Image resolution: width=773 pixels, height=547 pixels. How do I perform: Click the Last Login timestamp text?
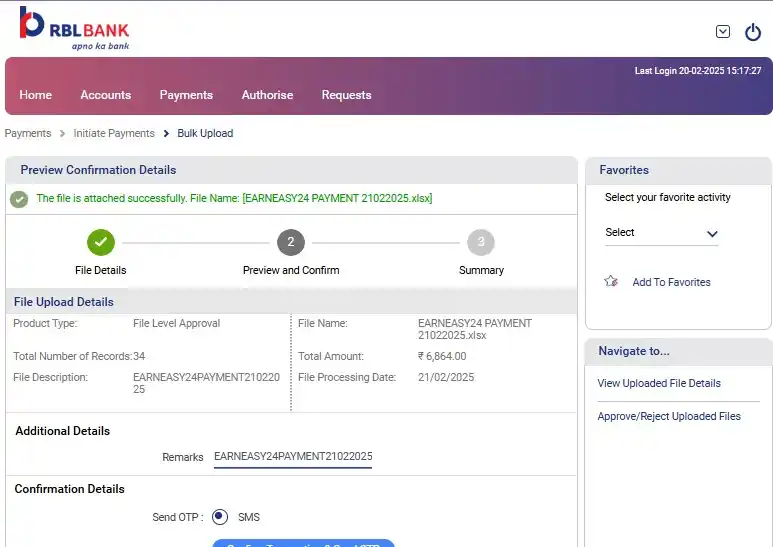(698, 71)
